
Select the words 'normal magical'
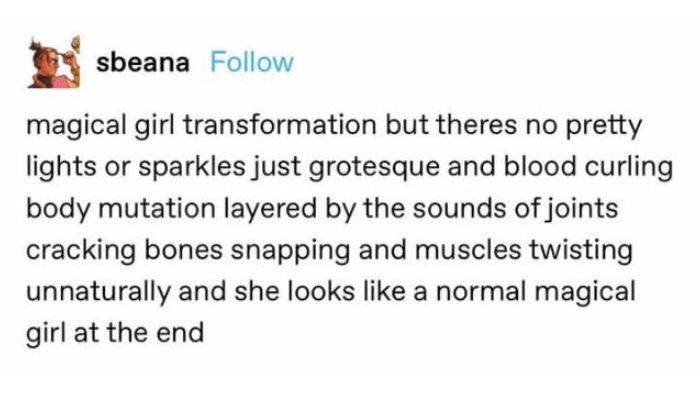coord(536,292)
